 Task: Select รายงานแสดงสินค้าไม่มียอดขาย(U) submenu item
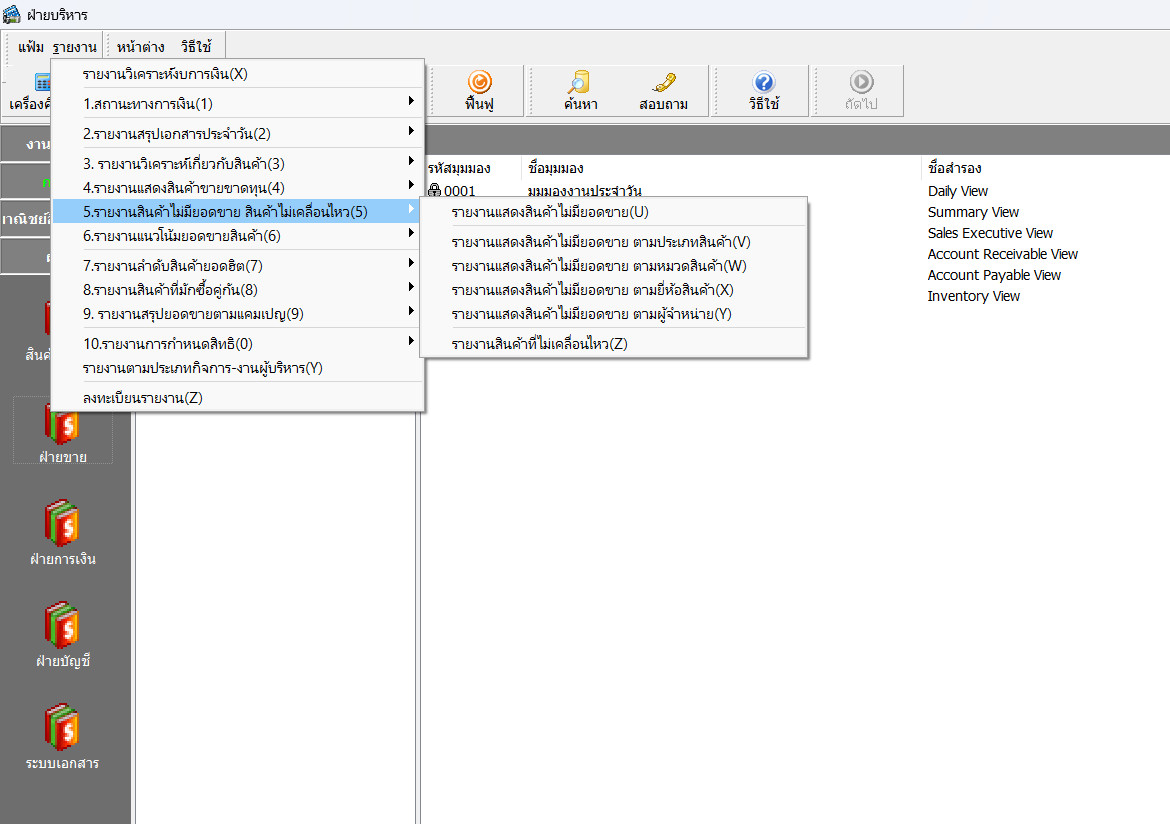tap(550, 212)
